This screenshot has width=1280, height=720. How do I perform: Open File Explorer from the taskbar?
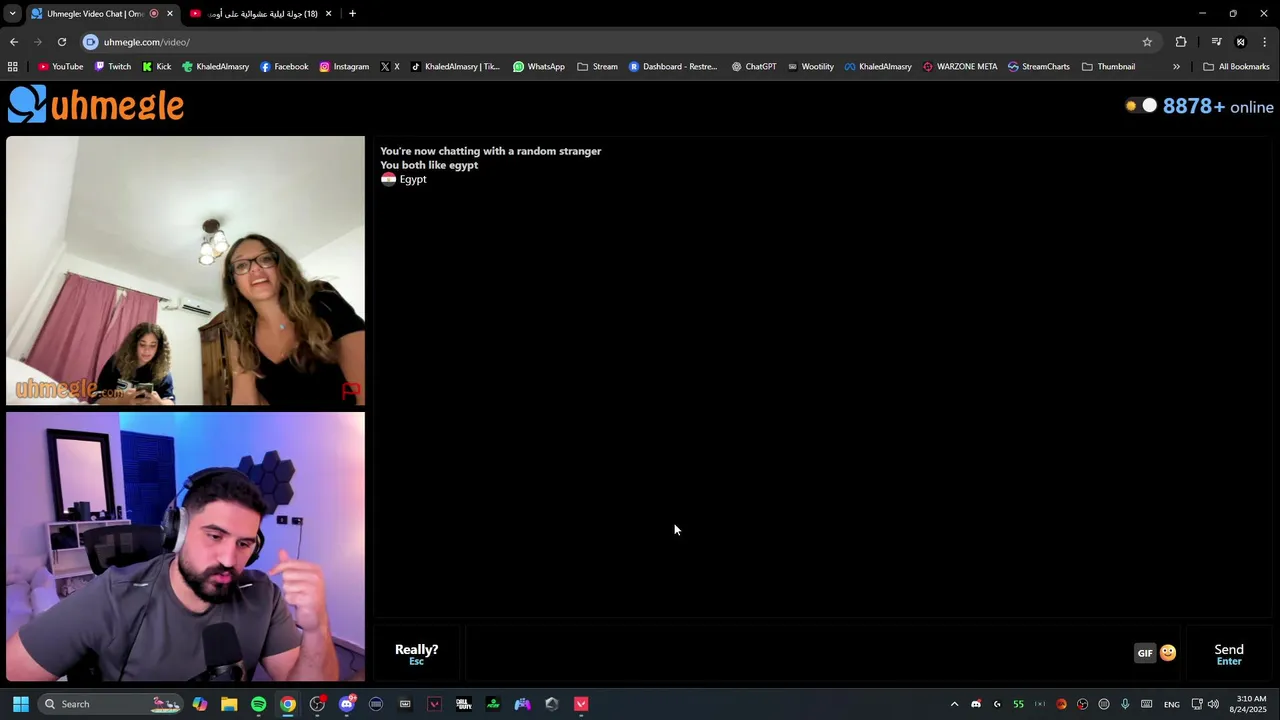229,704
